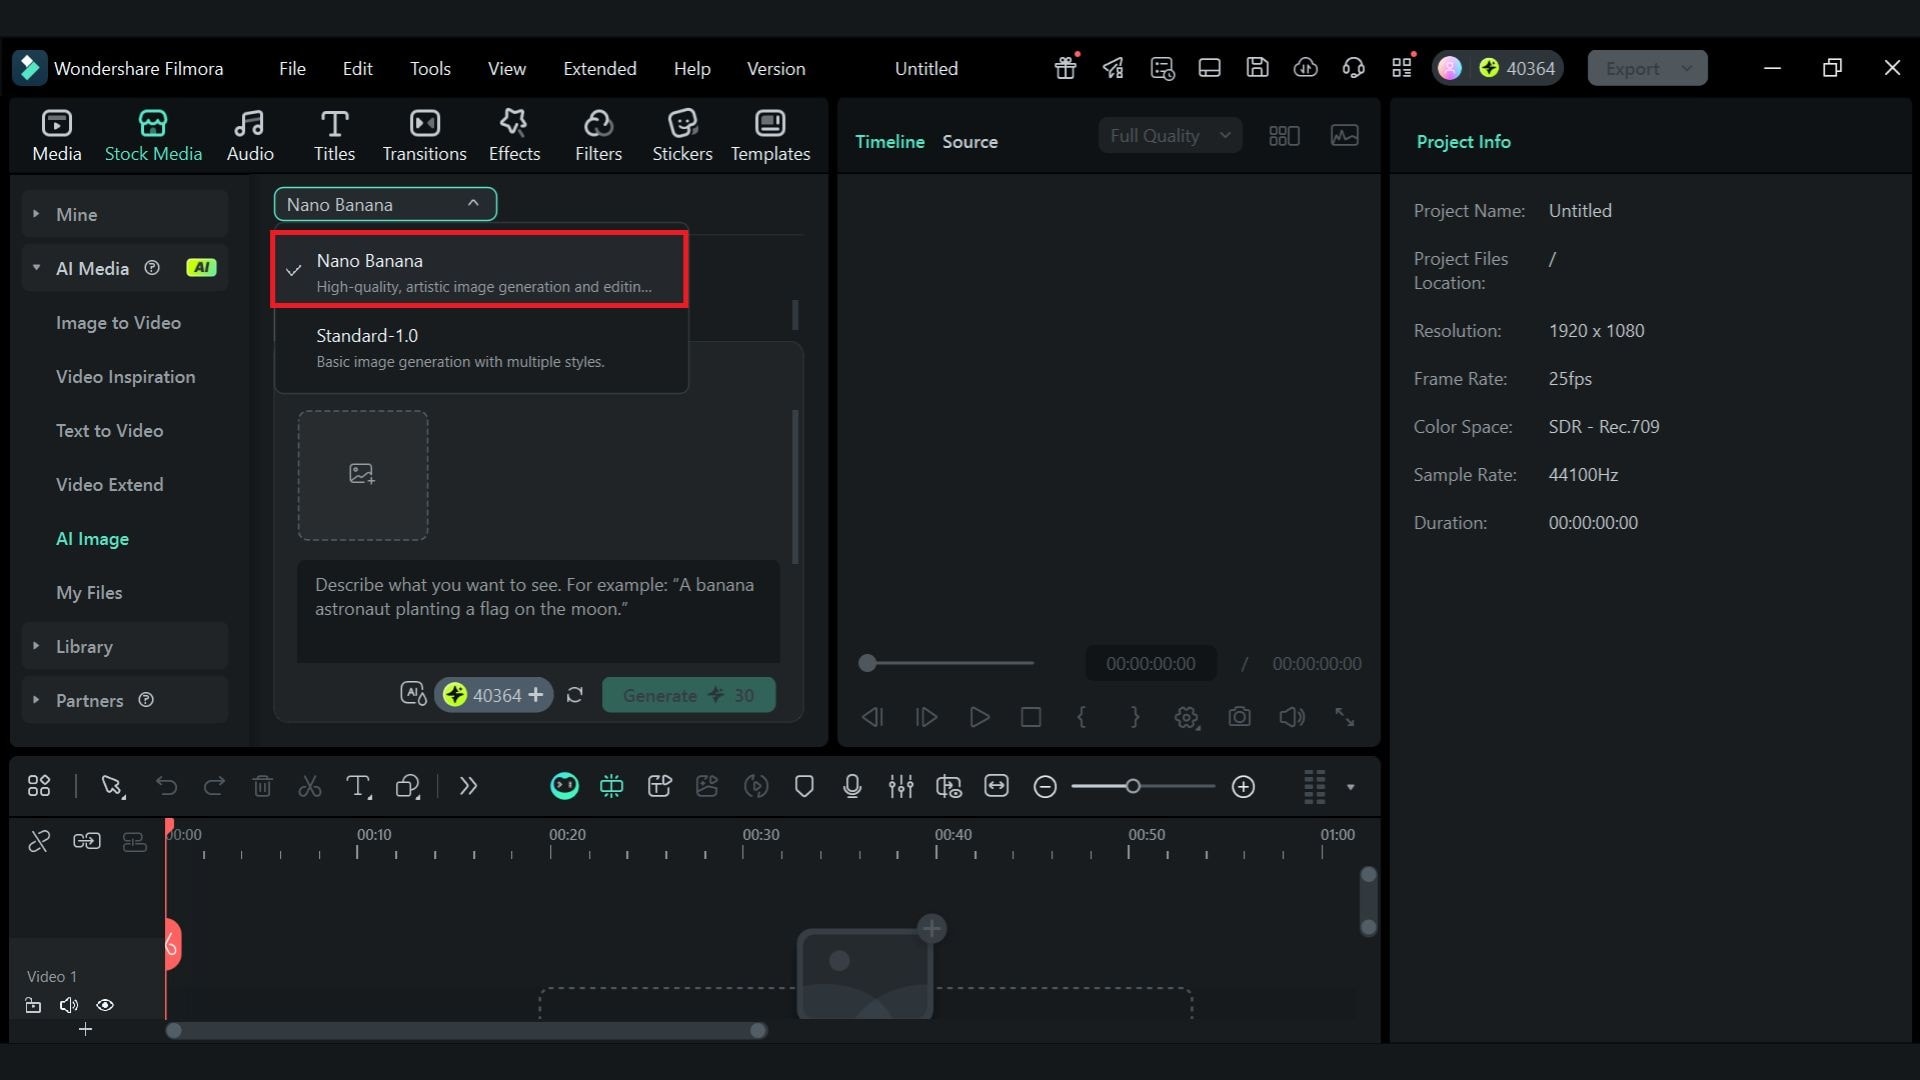Switch to the Source tab

[x=969, y=142]
